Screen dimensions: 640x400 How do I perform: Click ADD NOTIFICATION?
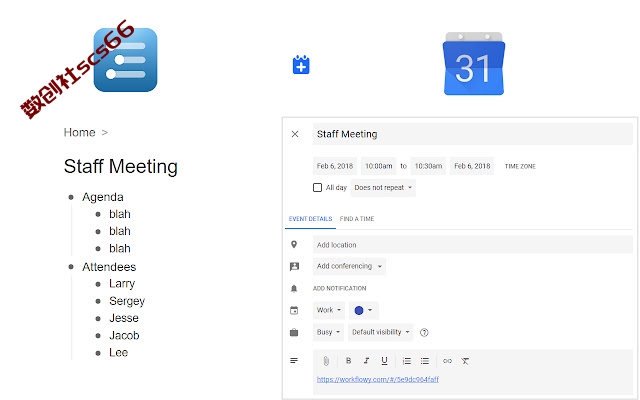(339, 288)
